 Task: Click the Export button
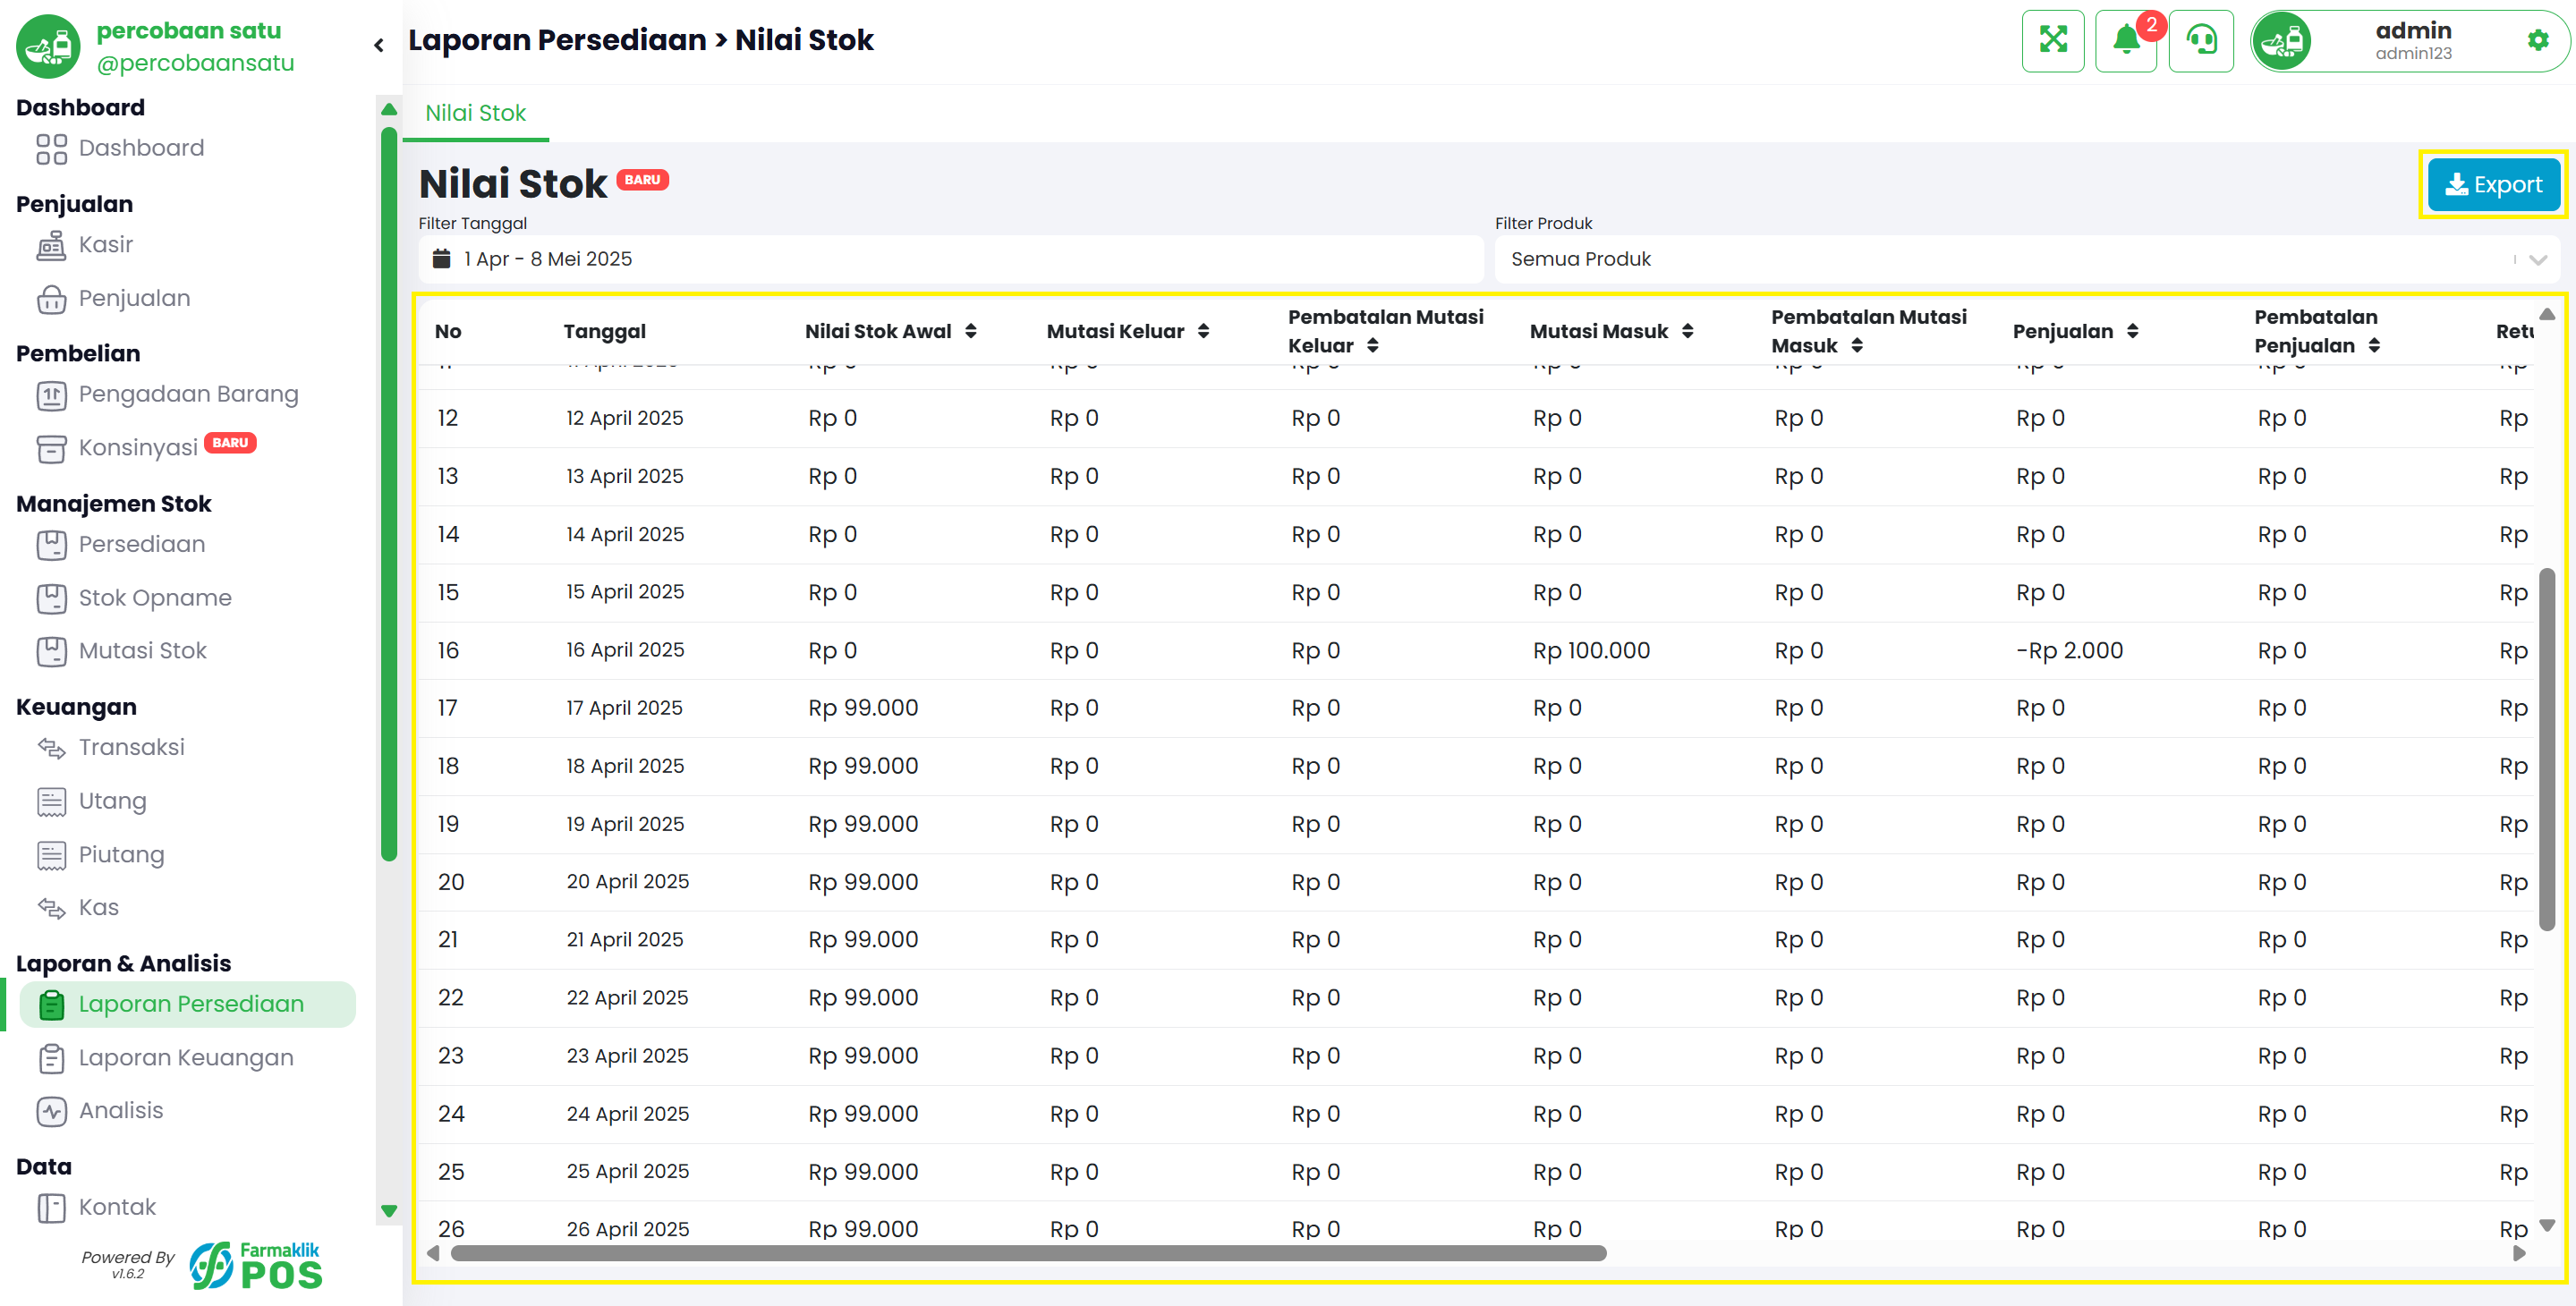(x=2493, y=185)
